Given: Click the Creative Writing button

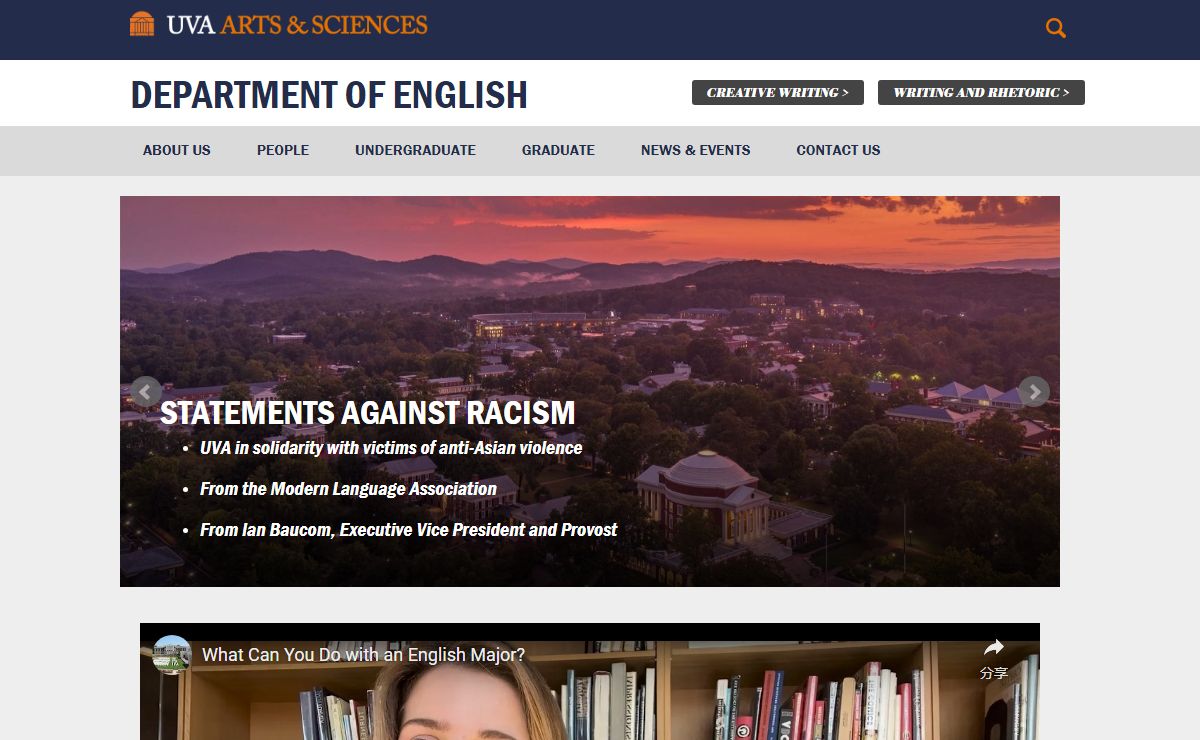Looking at the screenshot, I should click(x=778, y=92).
